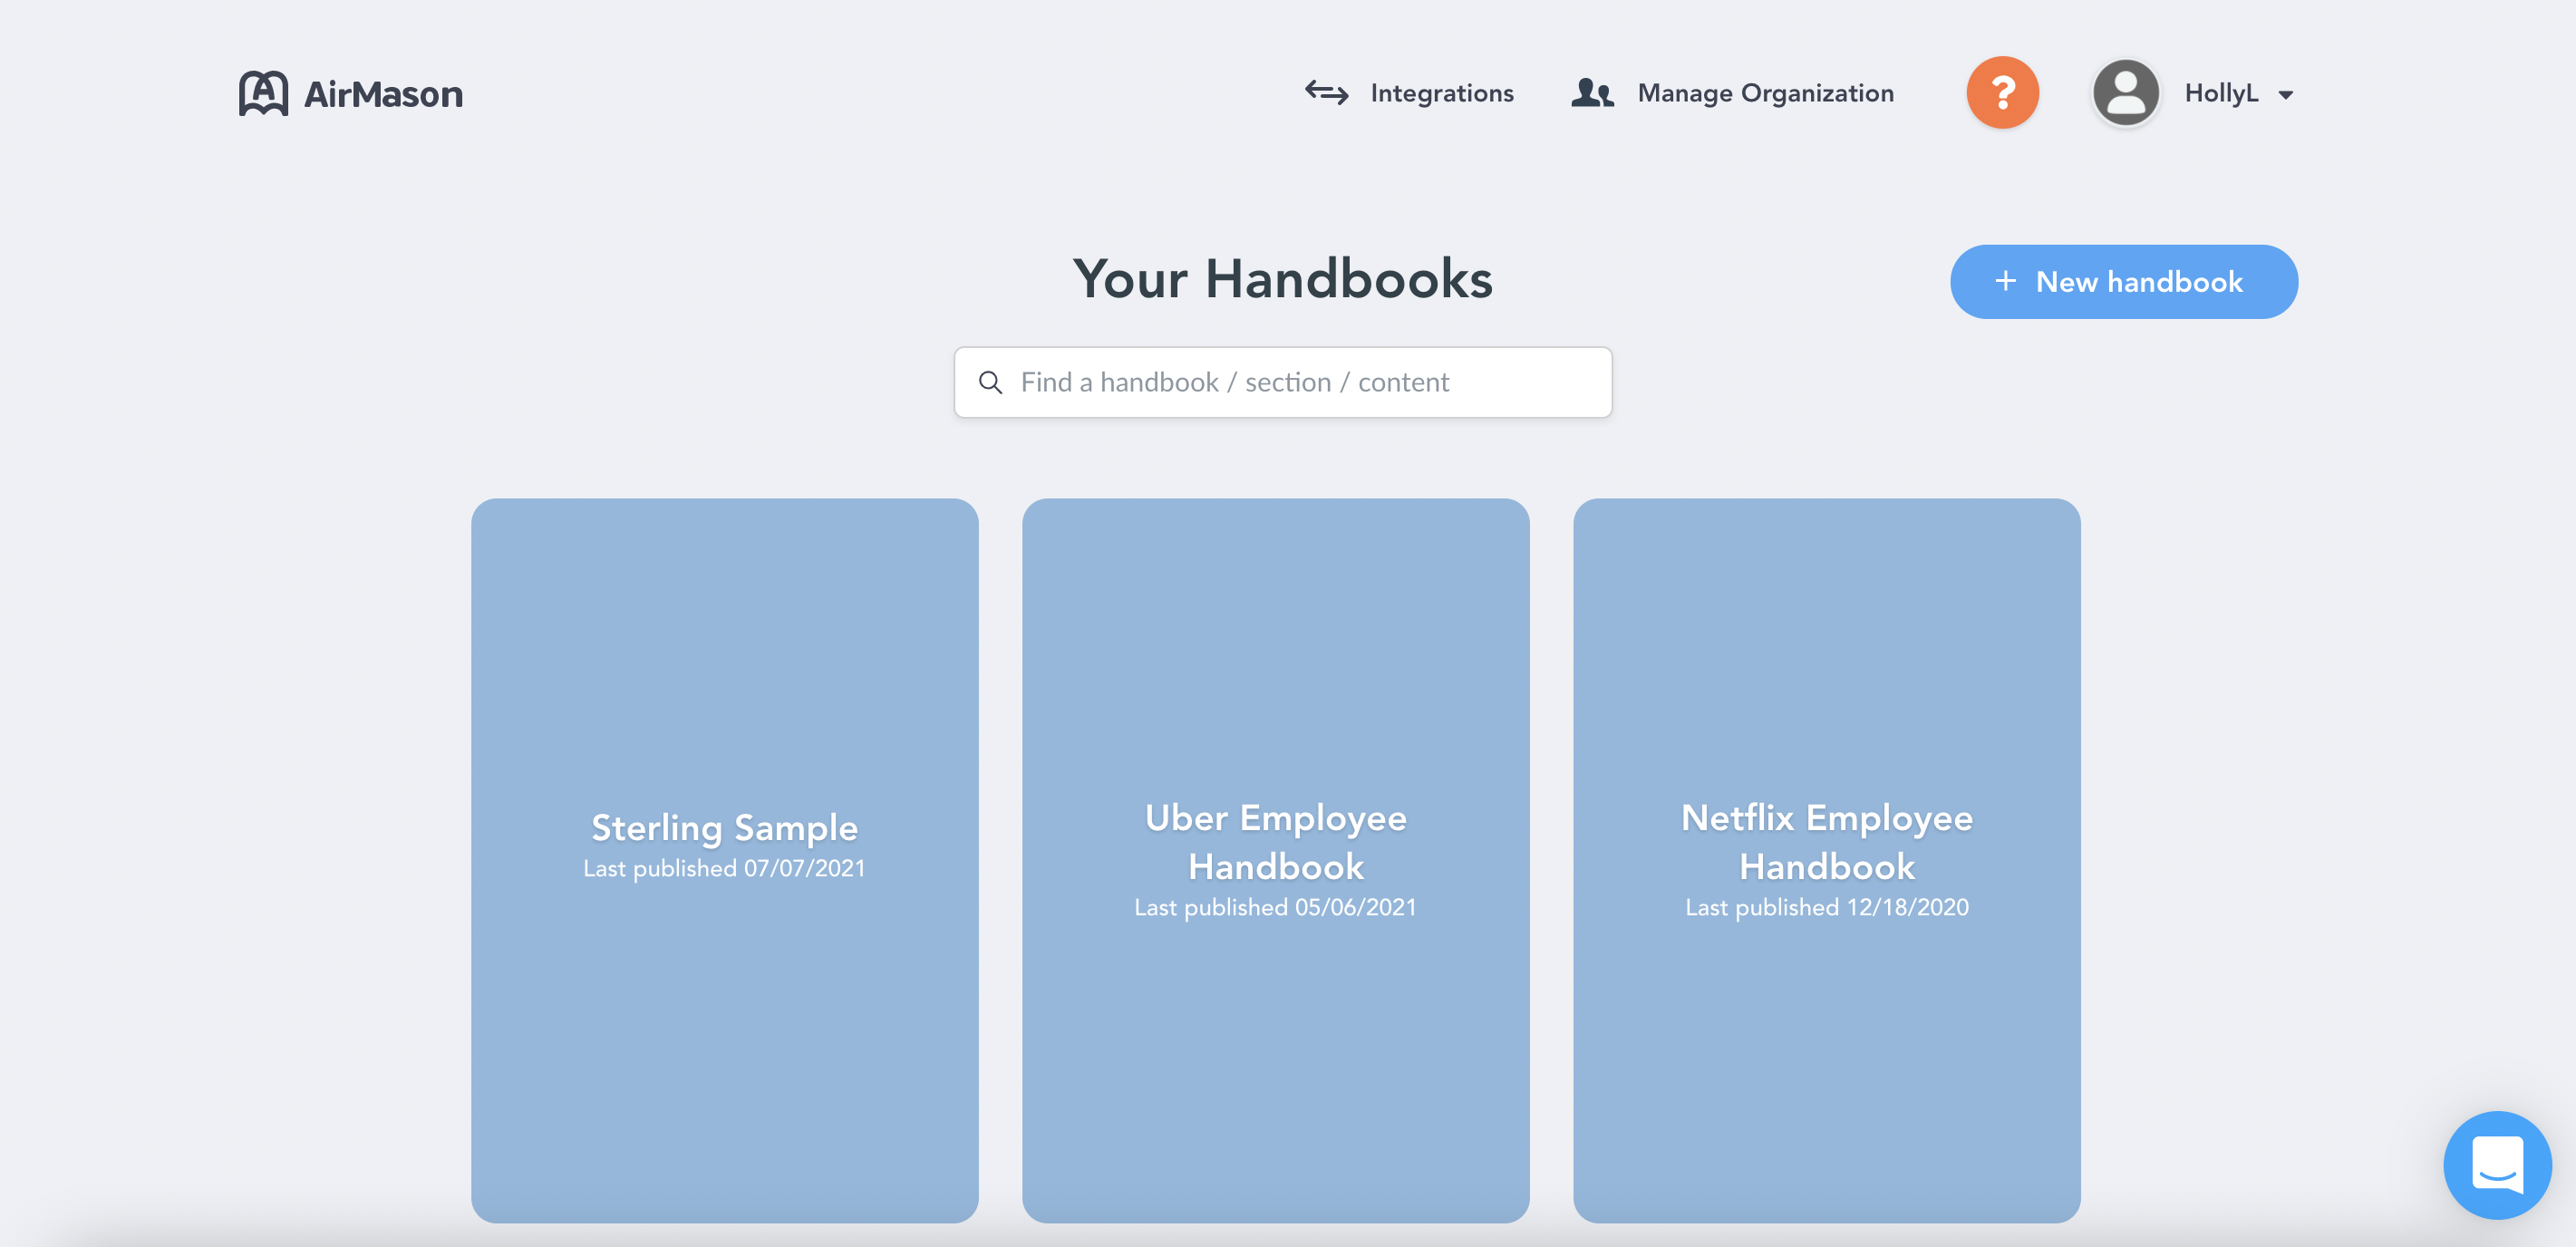Open the Uber Employee Handbook
Viewport: 2576px width, 1247px height.
pyautogui.click(x=1275, y=860)
